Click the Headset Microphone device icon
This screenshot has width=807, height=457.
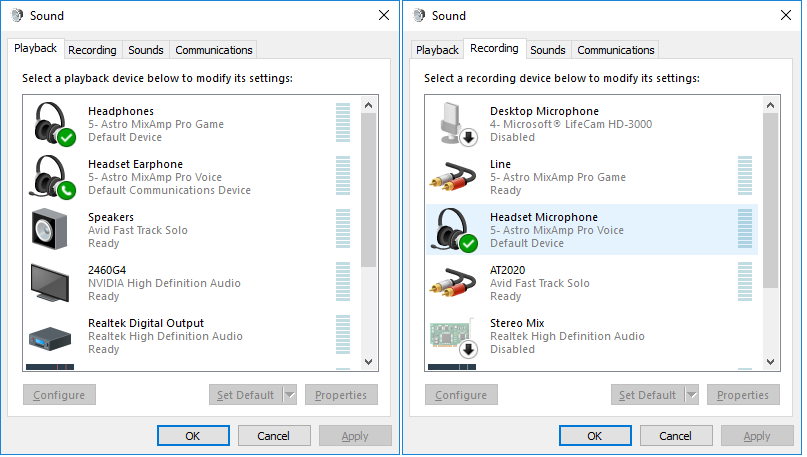(454, 230)
